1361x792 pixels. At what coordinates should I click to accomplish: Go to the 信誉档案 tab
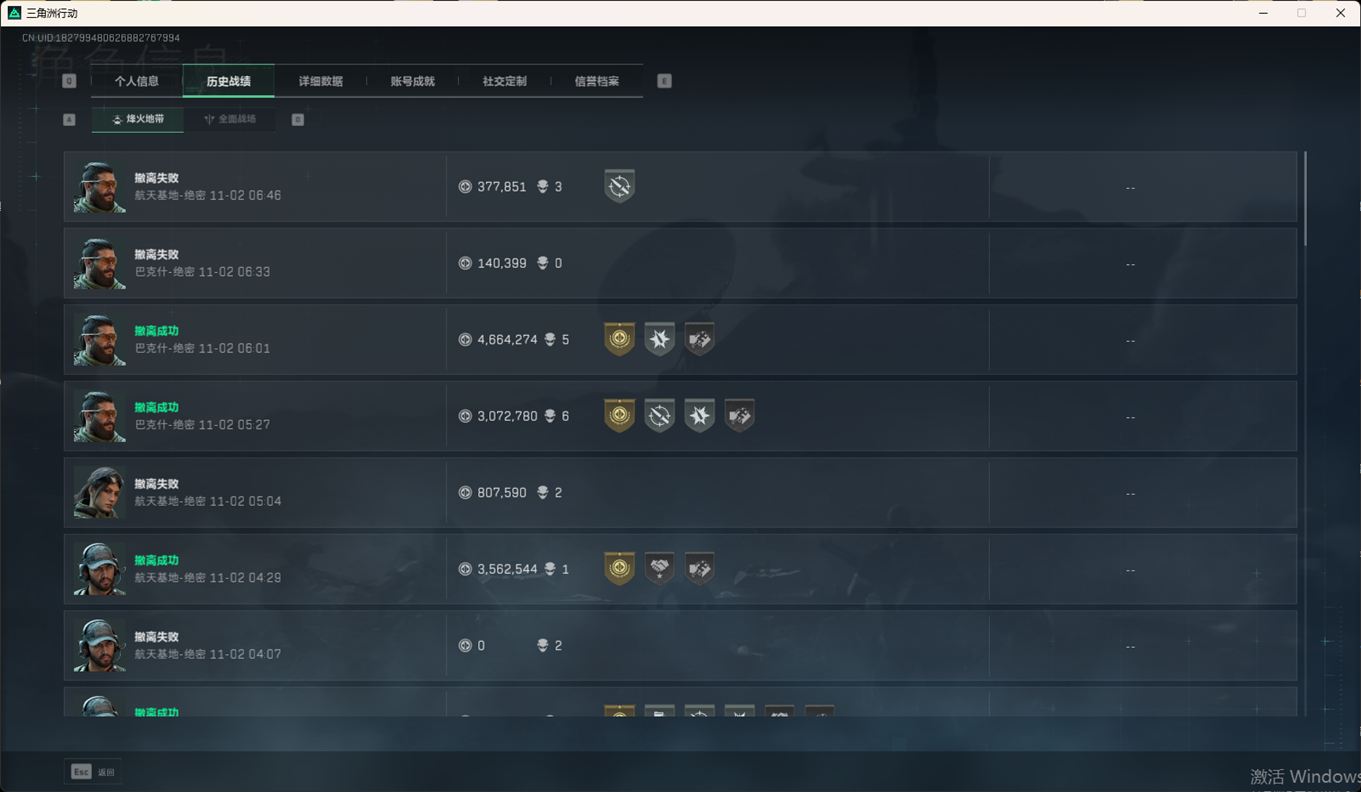[597, 81]
